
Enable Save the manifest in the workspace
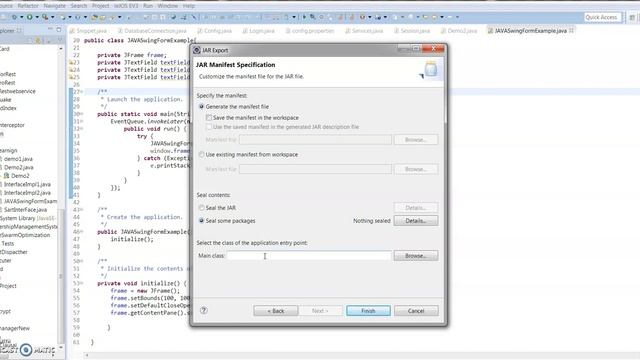209,118
